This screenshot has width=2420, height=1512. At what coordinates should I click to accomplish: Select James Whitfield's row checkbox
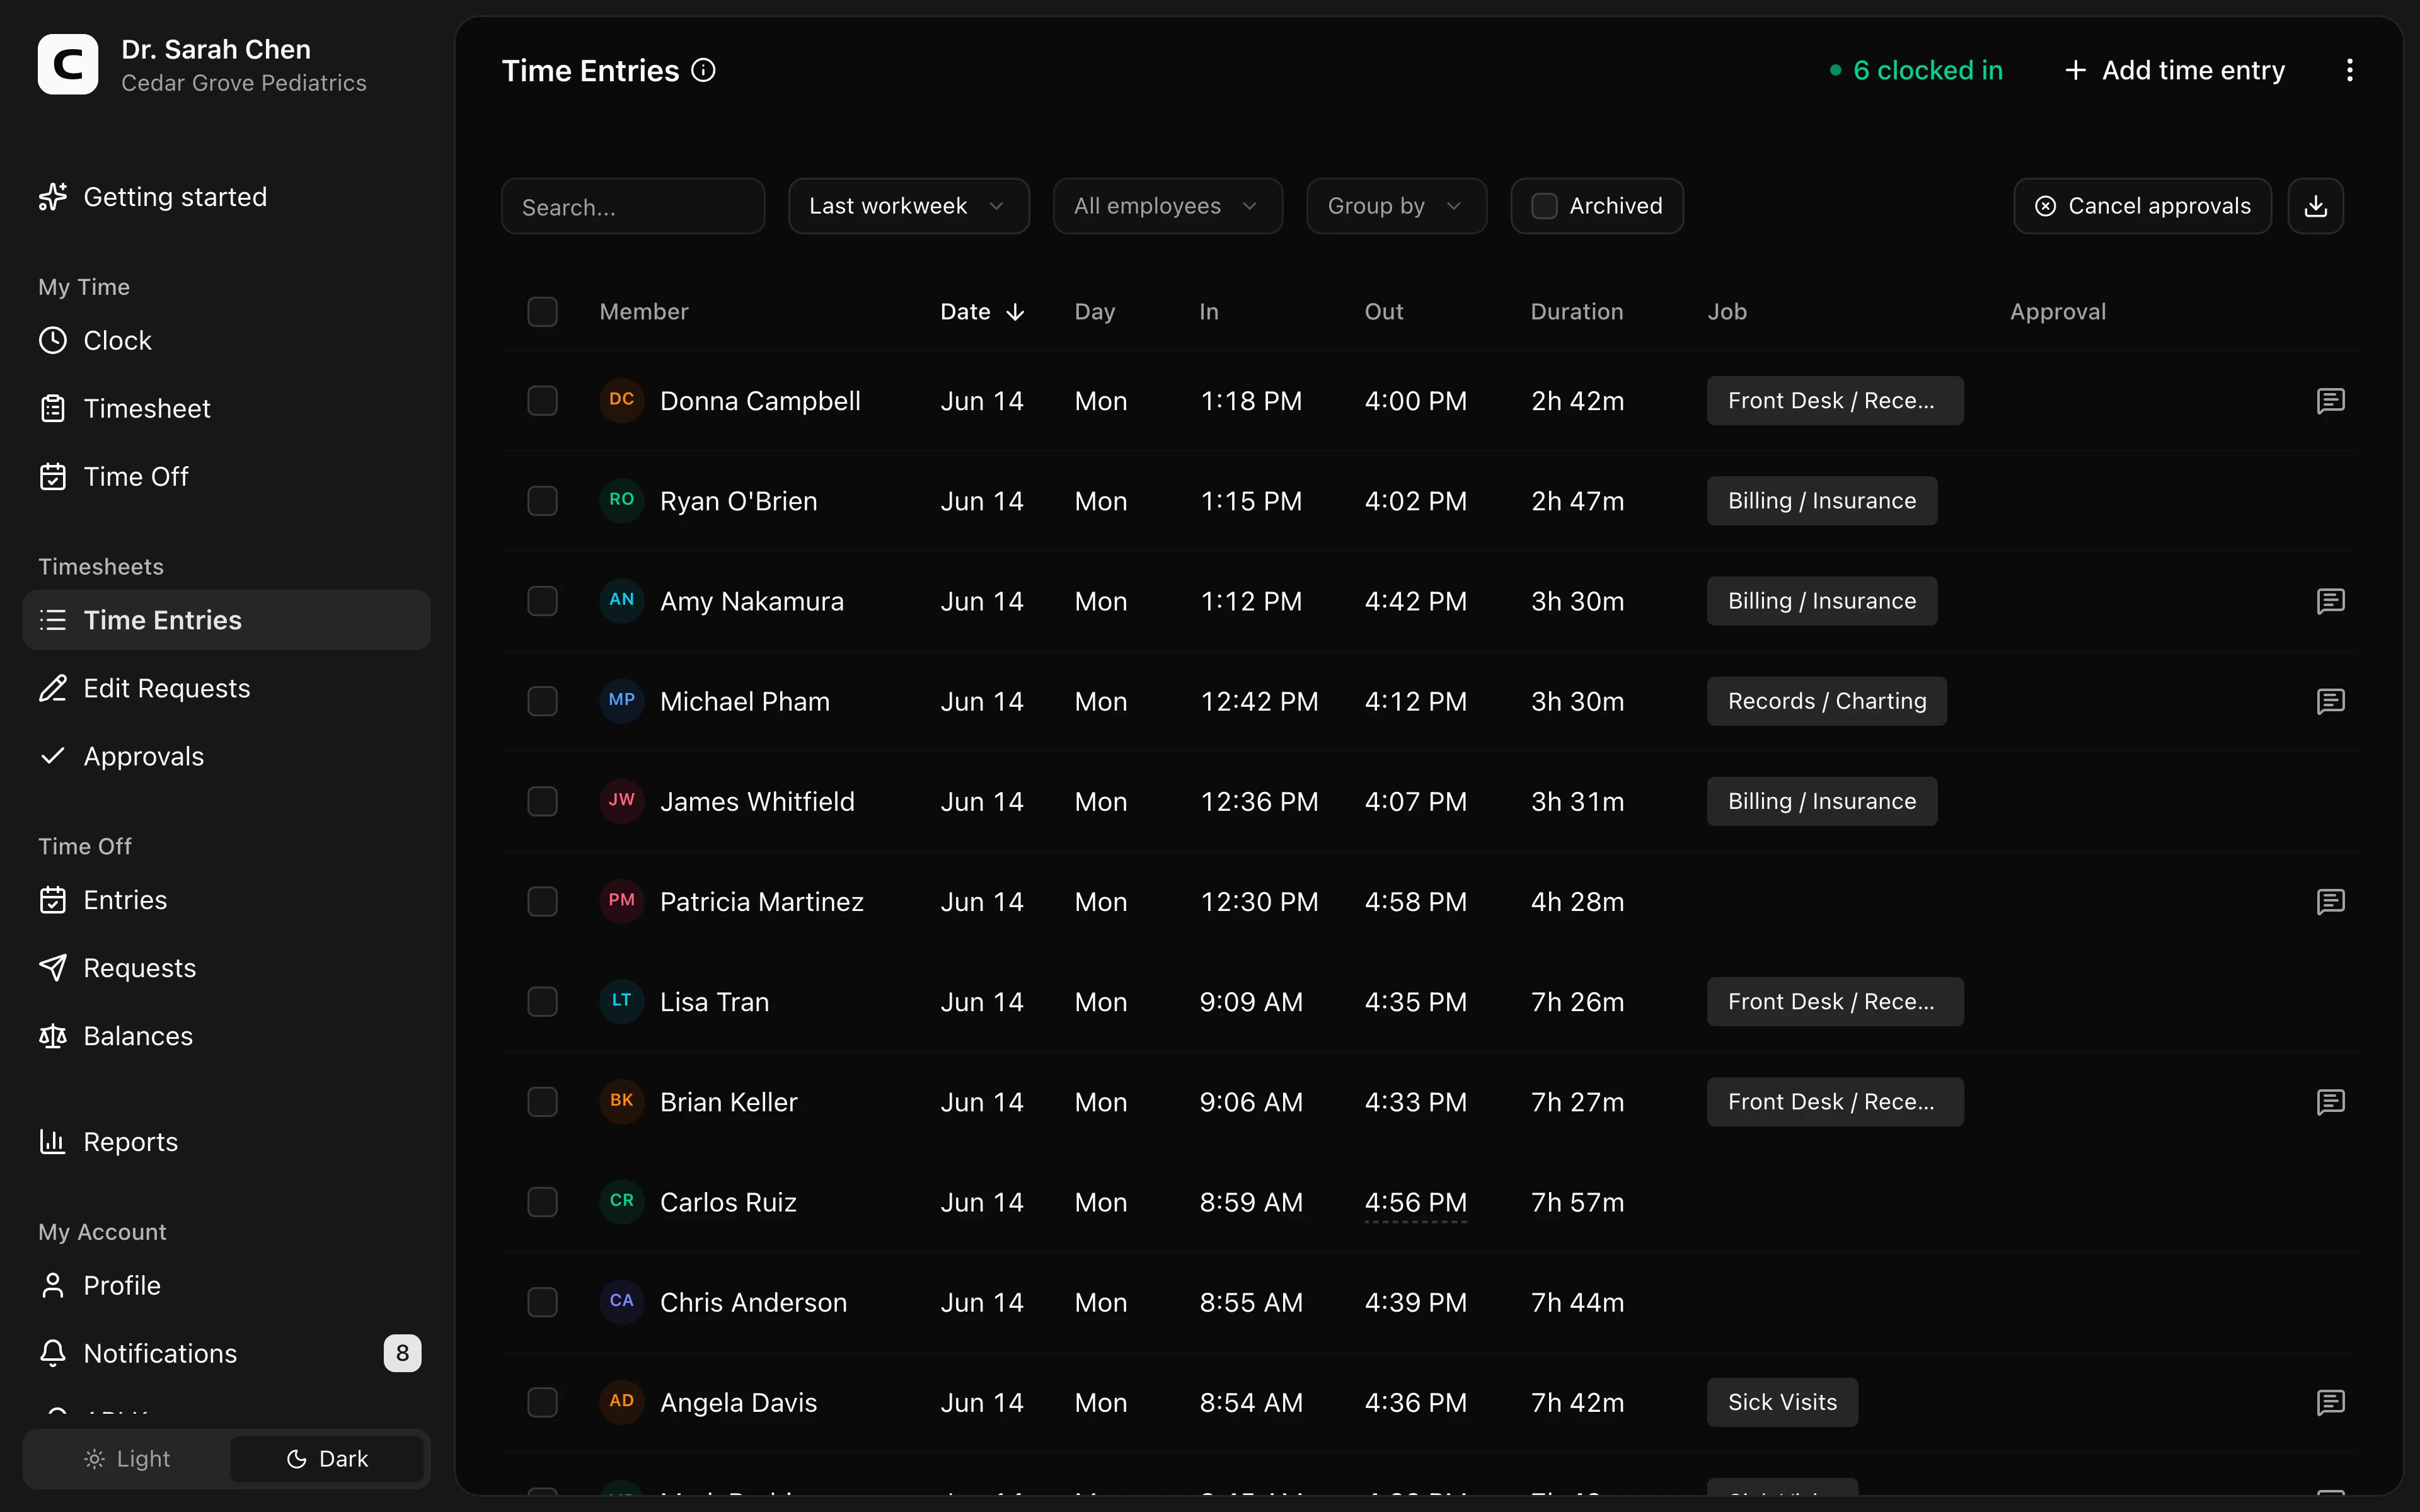pos(542,801)
